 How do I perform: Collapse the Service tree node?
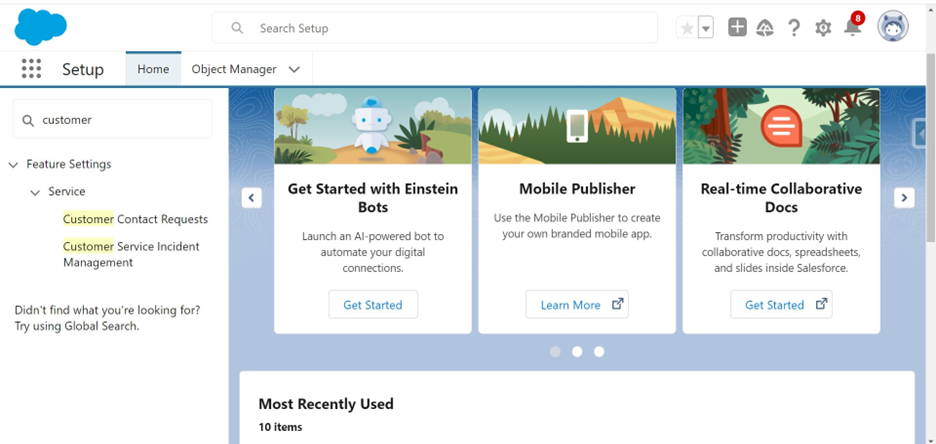(35, 192)
